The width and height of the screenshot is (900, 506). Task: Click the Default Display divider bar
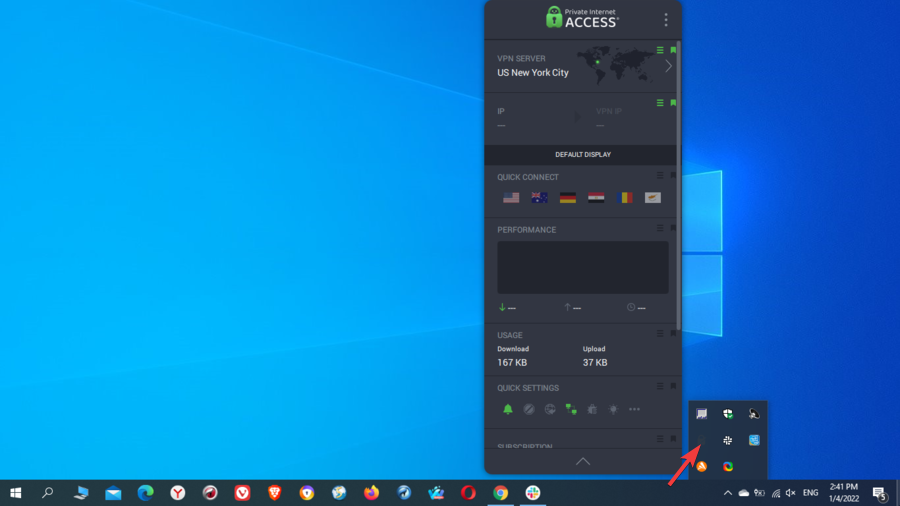tap(583, 155)
